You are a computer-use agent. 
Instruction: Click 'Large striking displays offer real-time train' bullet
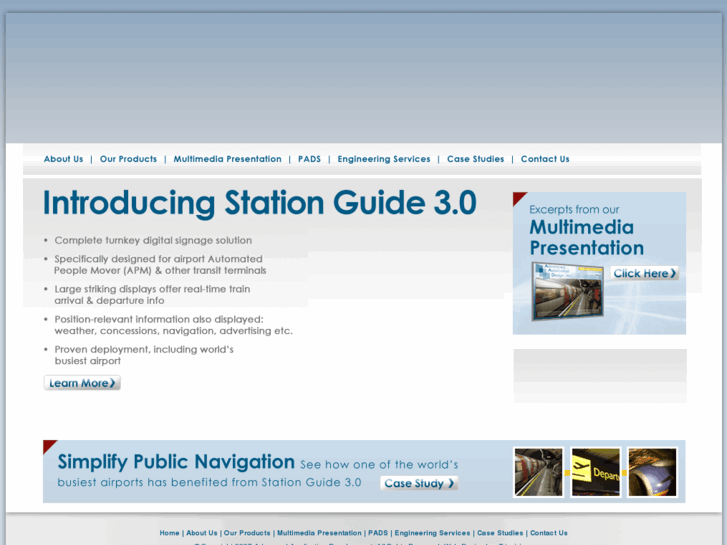(152, 289)
